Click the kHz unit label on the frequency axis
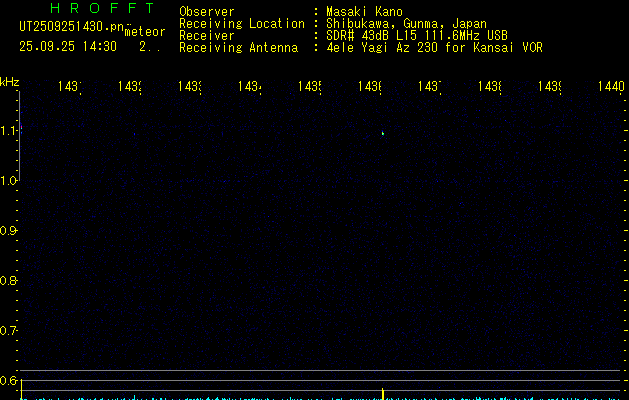The width and height of the screenshot is (629, 400). pyautogui.click(x=10, y=82)
